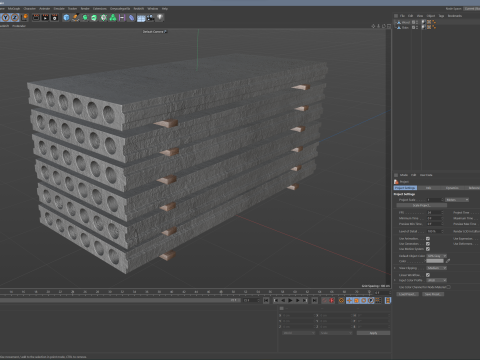The width and height of the screenshot is (480, 360).
Task: Click the Project icon in Attributes
Action: (x=396, y=182)
